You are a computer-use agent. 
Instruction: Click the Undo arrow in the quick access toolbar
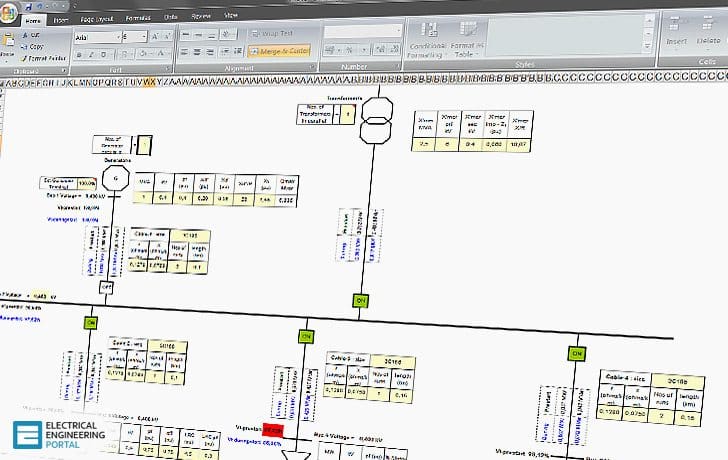click(x=39, y=6)
